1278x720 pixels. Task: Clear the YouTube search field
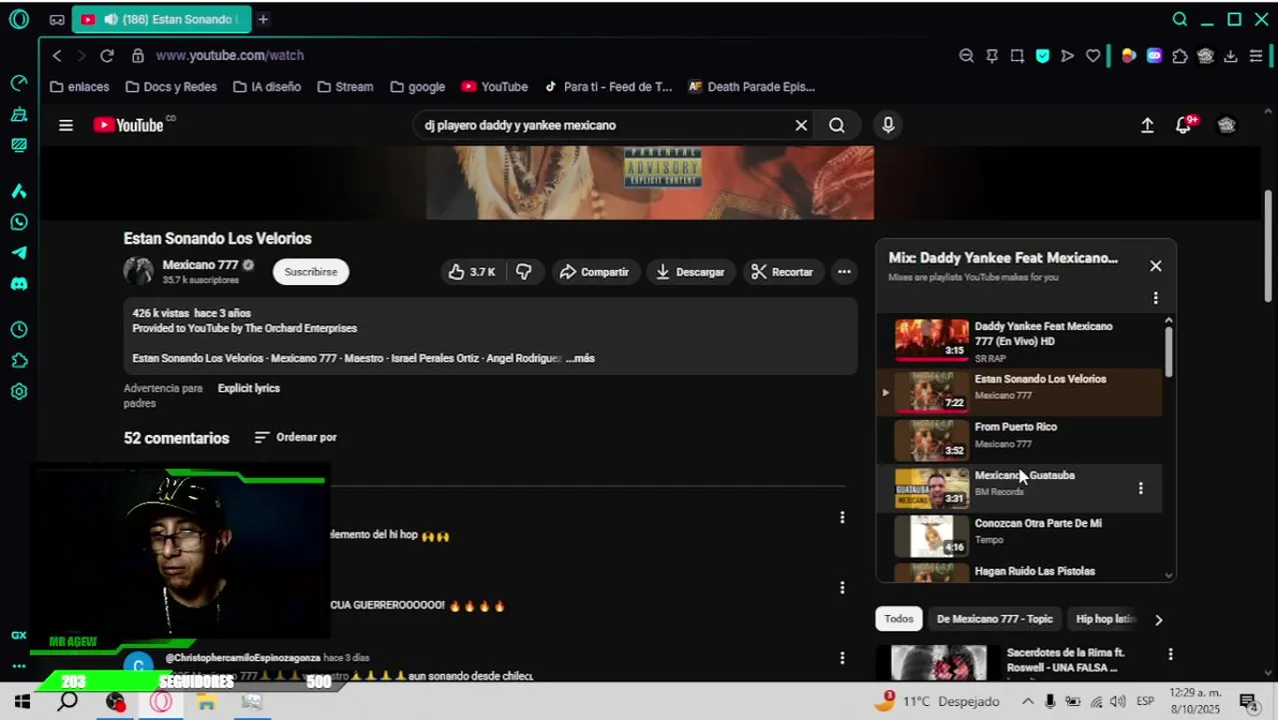coord(801,125)
